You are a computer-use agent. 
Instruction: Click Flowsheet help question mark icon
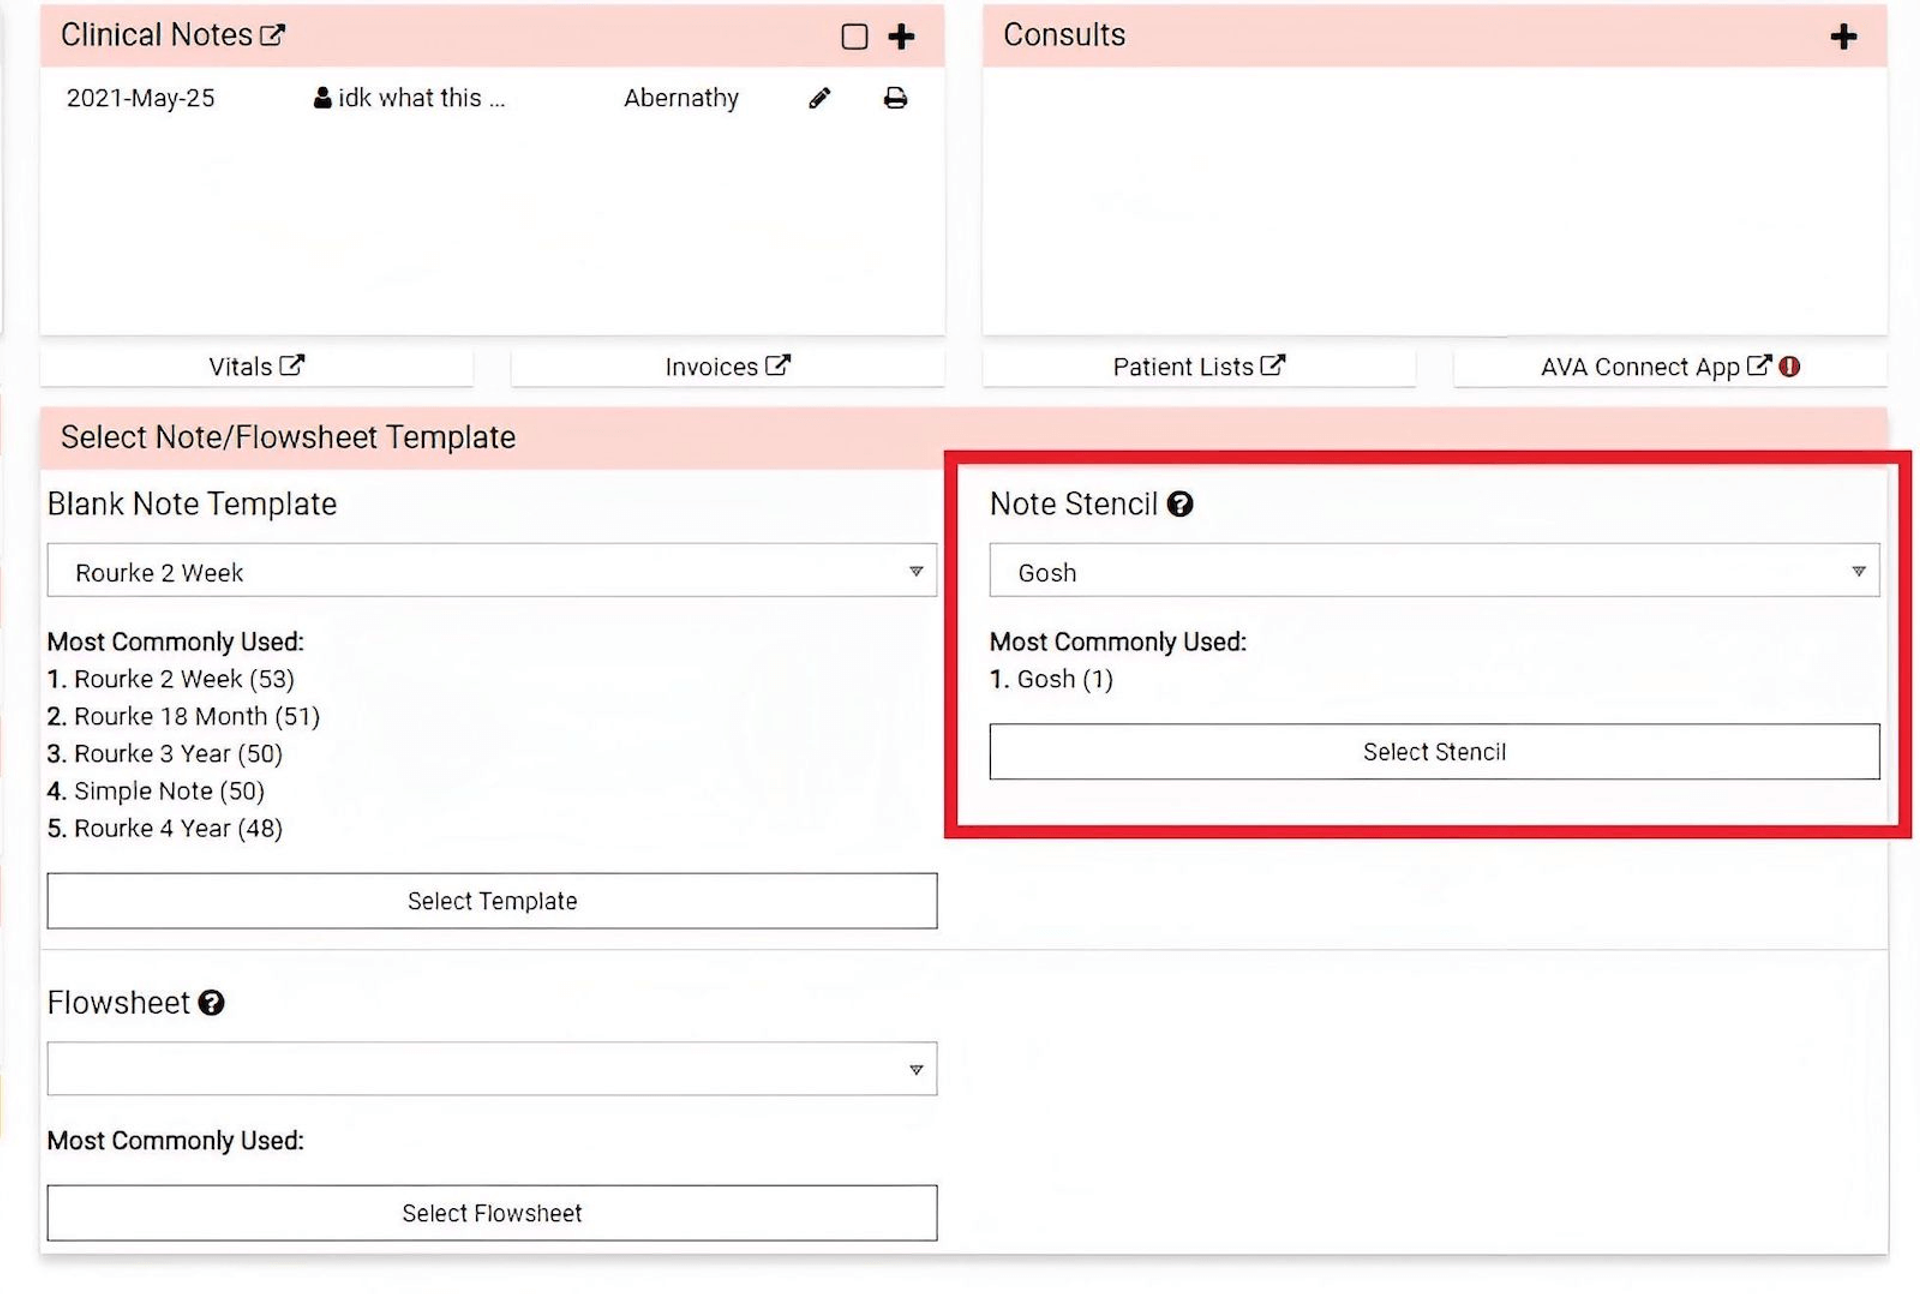211,1003
